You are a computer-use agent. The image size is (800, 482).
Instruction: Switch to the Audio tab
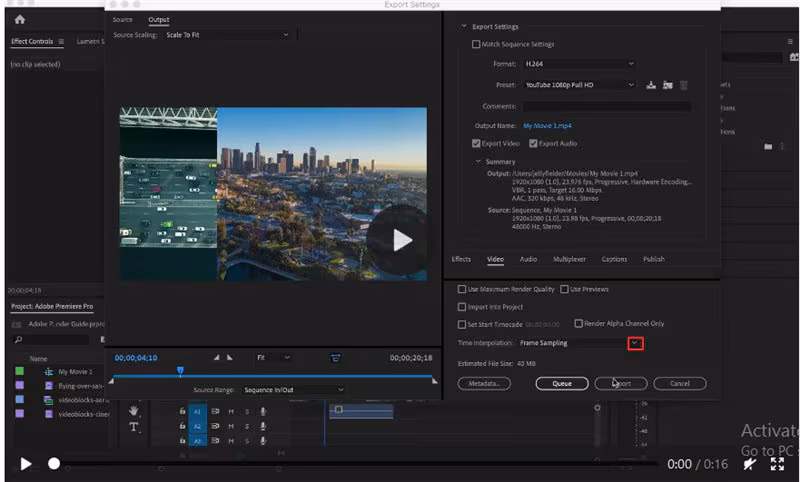point(528,259)
